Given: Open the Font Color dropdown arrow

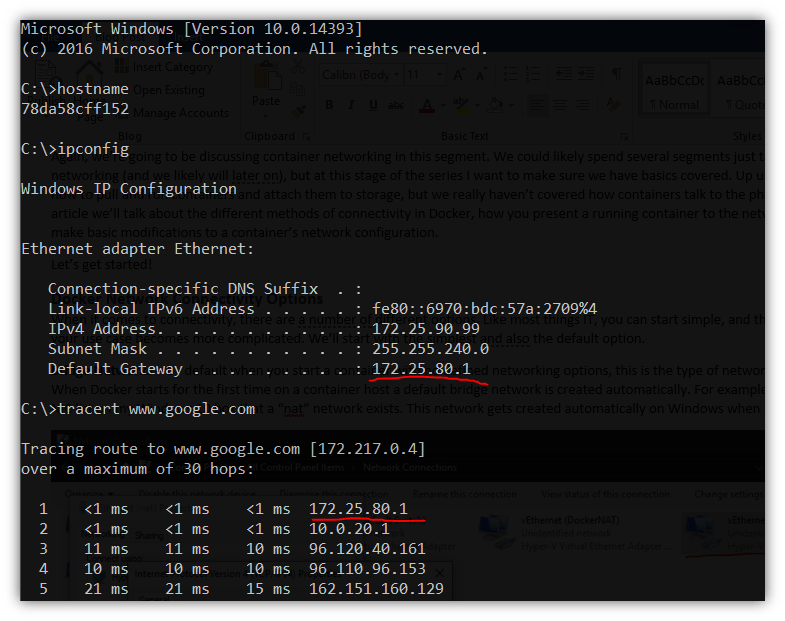Looking at the screenshot, I should click(x=443, y=105).
